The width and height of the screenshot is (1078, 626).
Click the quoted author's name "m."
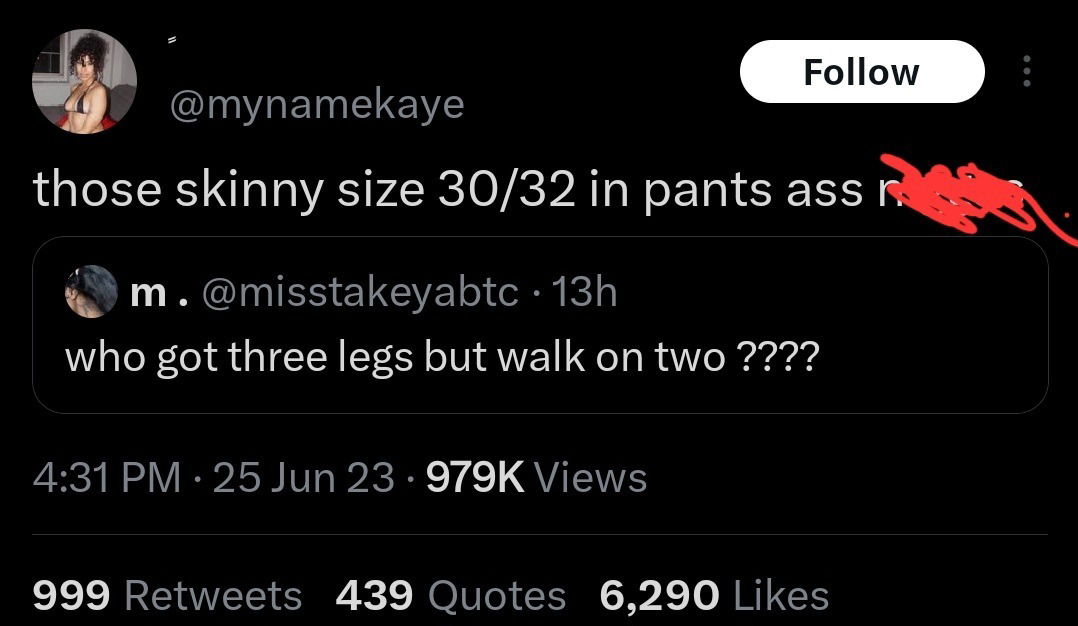pos(158,293)
